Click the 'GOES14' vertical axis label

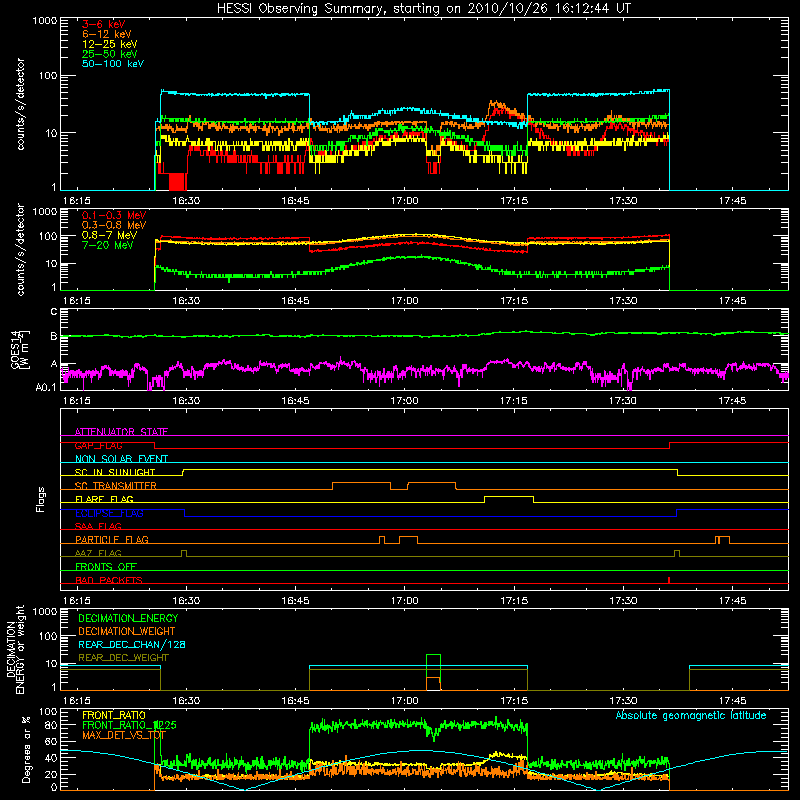(15, 349)
